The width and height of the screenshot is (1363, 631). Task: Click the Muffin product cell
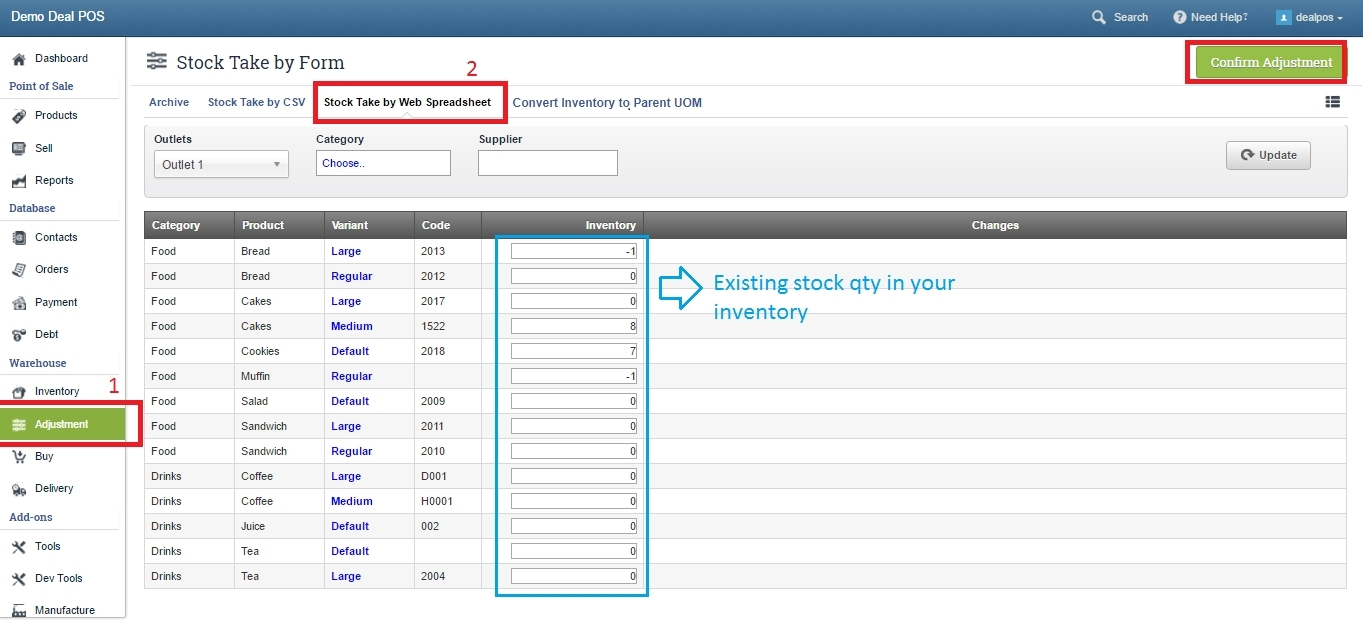click(x=279, y=376)
